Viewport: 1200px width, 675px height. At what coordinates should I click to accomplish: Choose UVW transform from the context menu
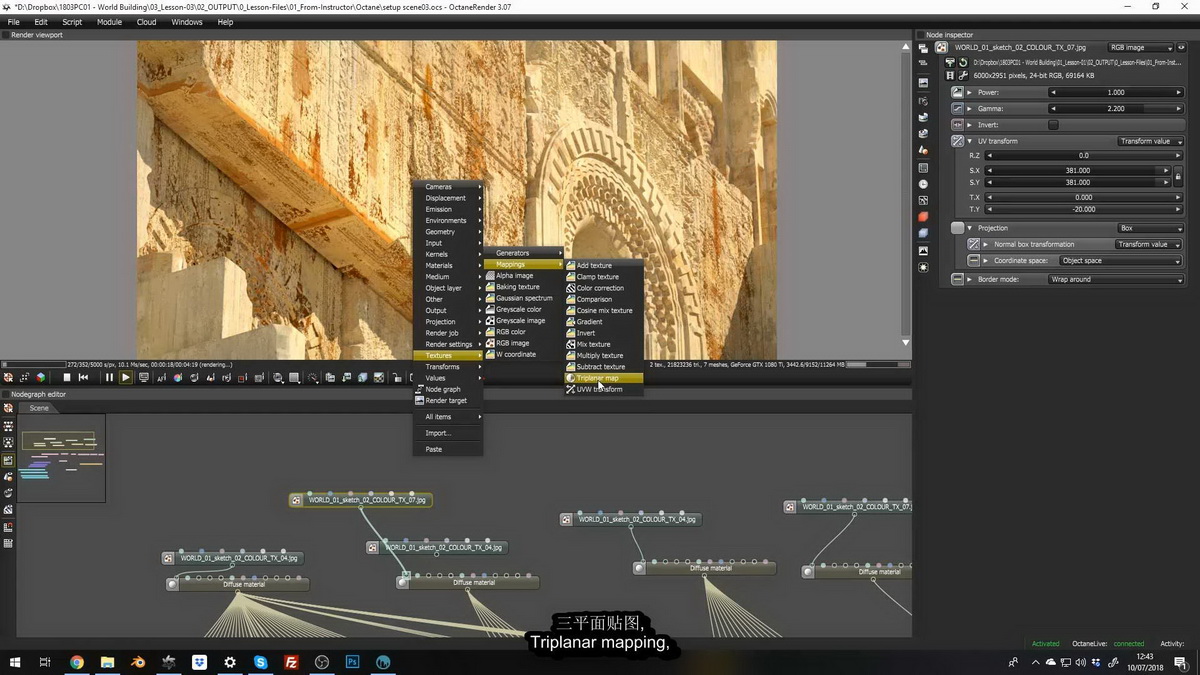604,389
